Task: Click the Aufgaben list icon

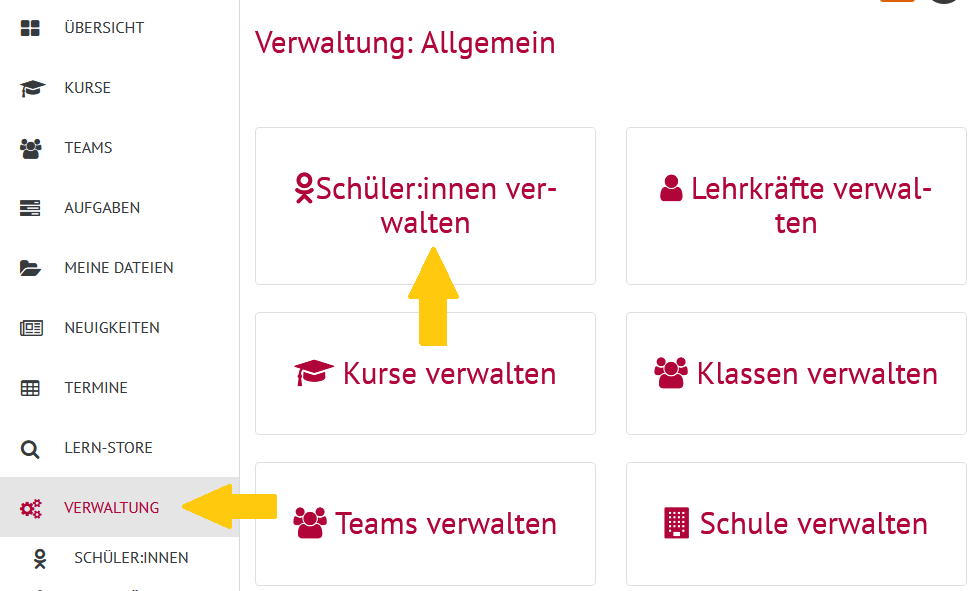Action: 30,208
